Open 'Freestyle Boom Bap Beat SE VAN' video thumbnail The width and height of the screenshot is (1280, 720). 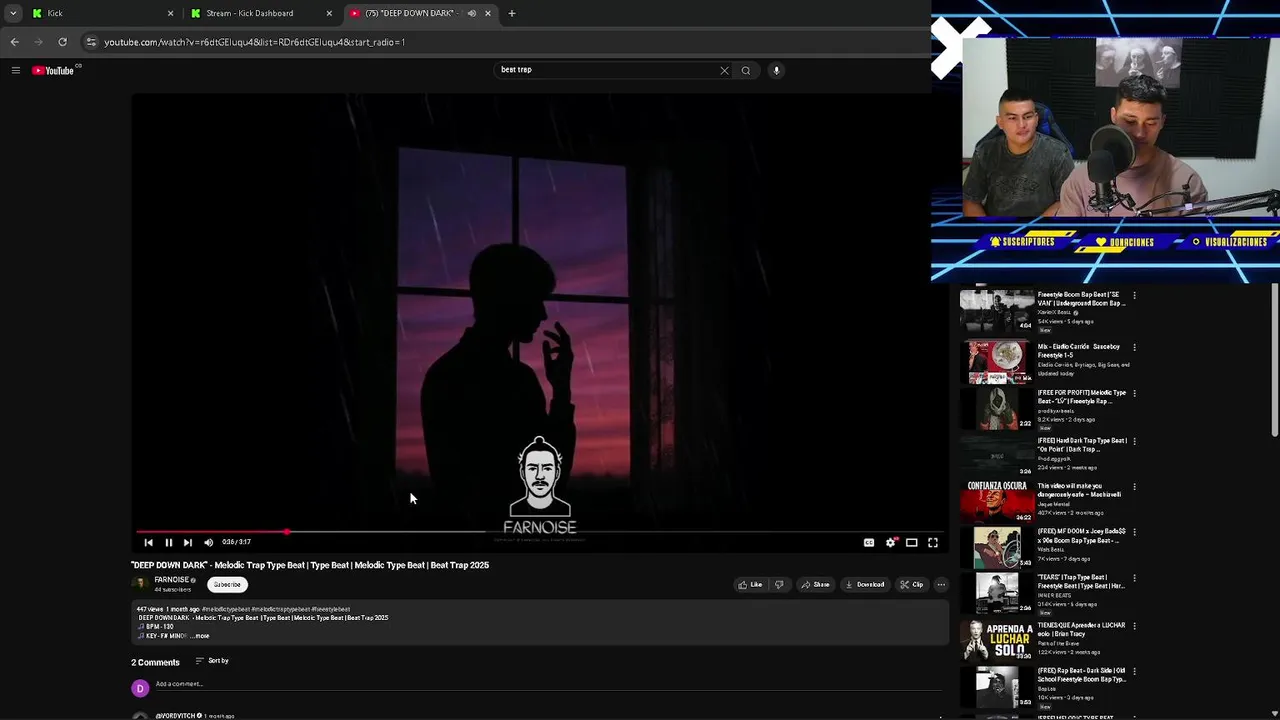pos(997,311)
